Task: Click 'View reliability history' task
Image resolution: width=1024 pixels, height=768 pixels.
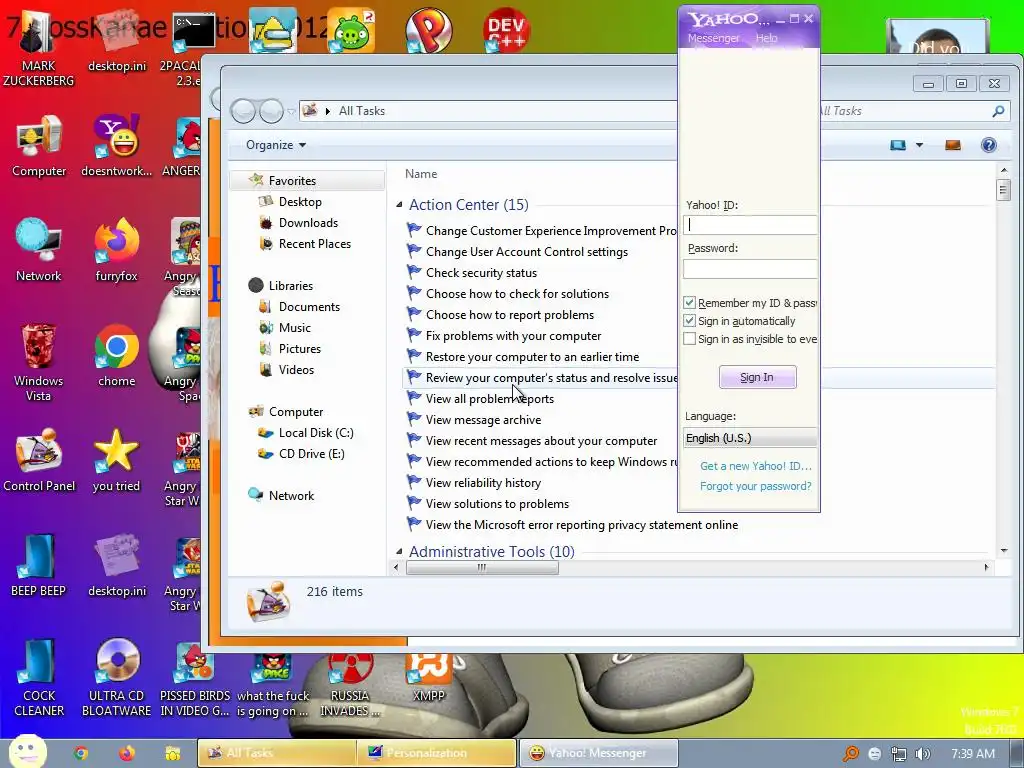Action: click(x=483, y=483)
